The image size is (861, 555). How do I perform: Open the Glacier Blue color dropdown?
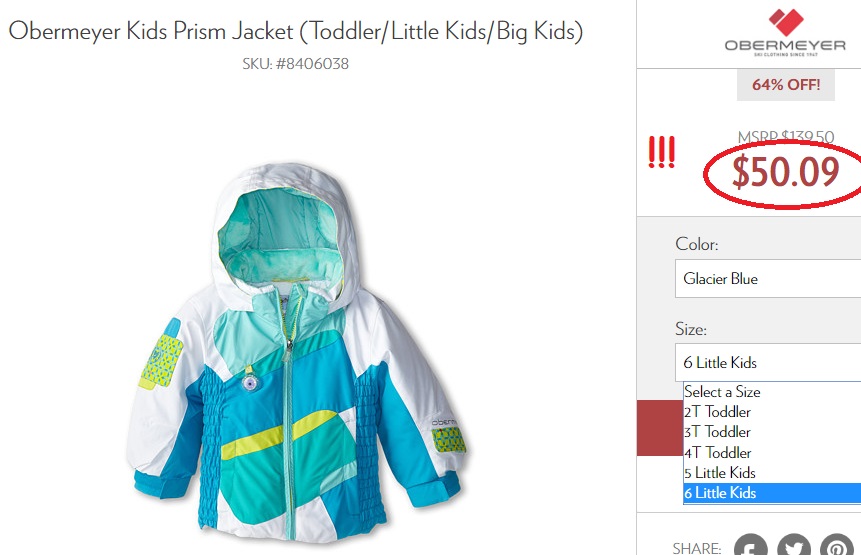click(x=768, y=279)
